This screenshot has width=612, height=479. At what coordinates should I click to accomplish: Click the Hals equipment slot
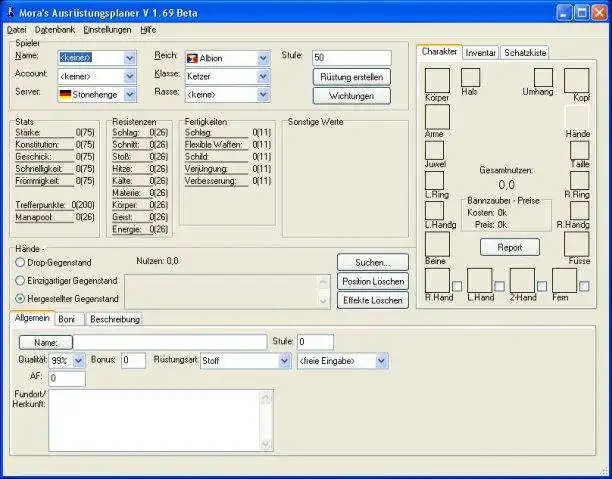coord(470,77)
